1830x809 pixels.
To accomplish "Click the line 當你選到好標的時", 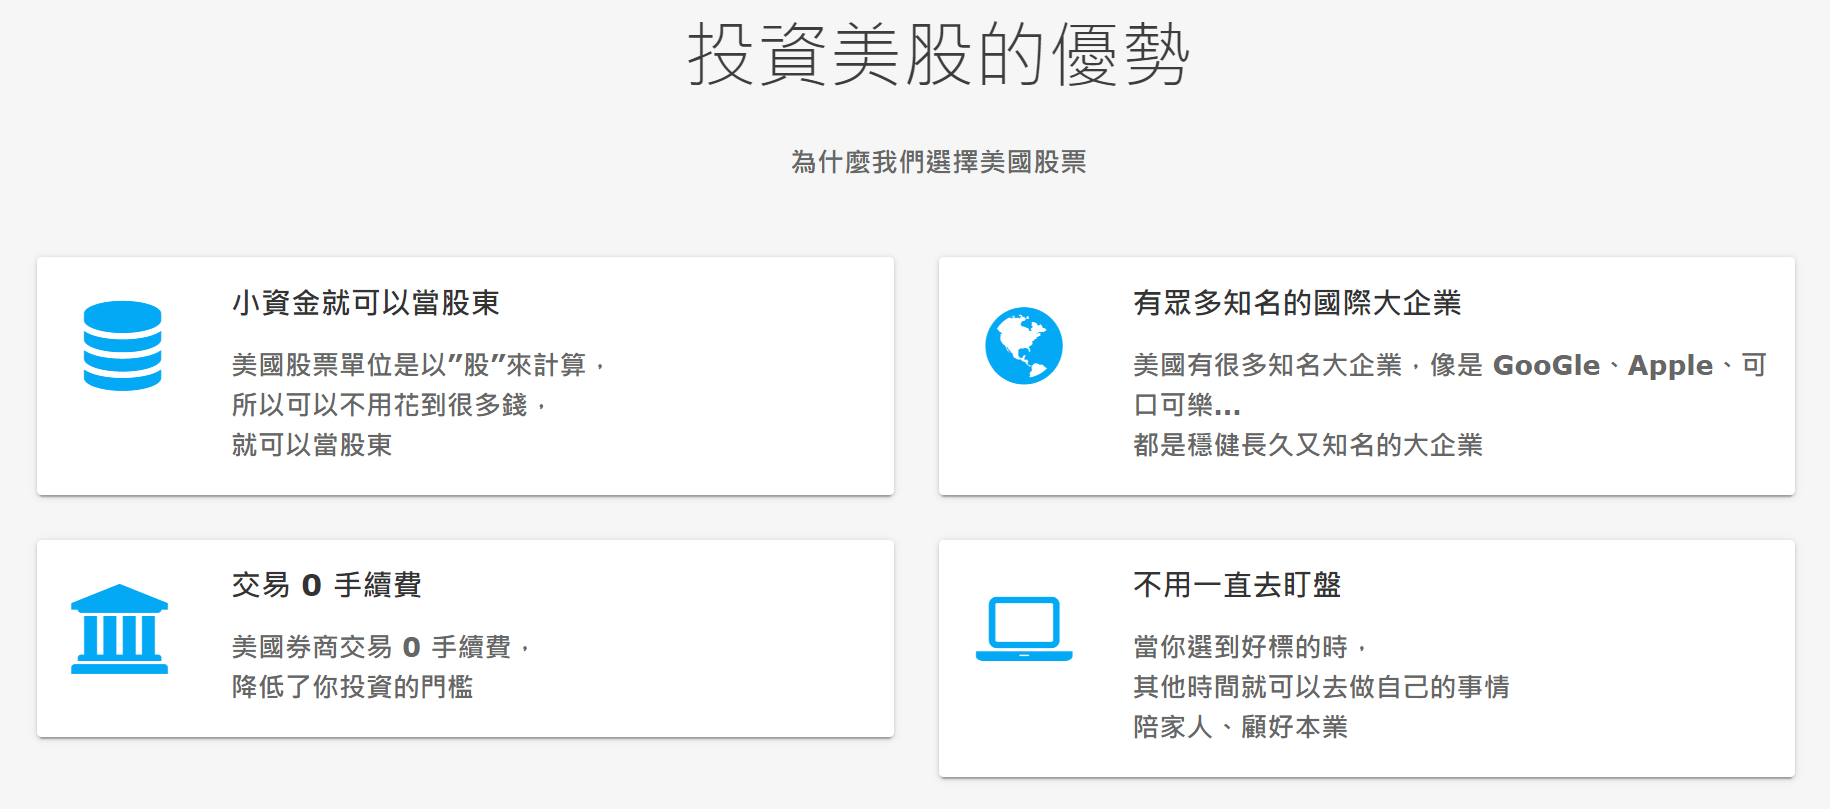I will 1249,647.
